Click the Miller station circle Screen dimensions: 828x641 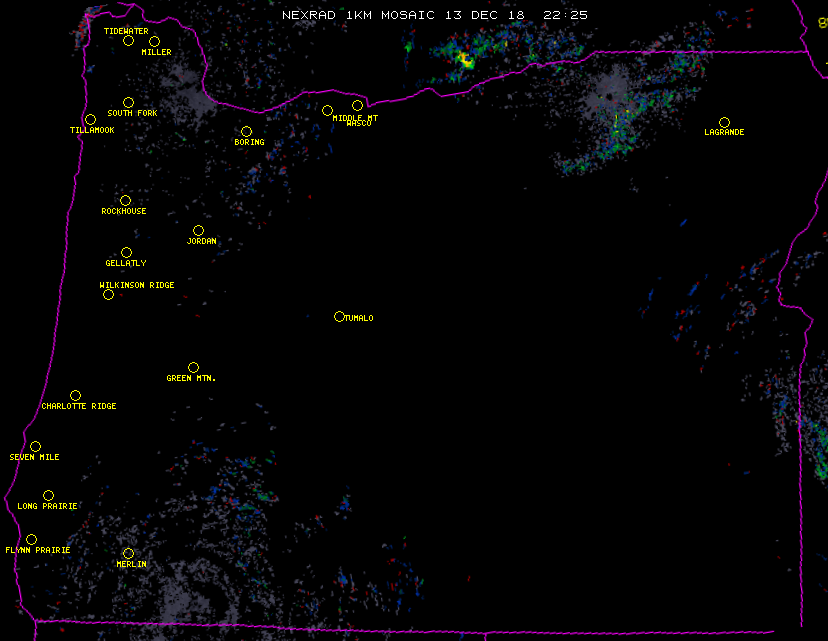pos(154,41)
